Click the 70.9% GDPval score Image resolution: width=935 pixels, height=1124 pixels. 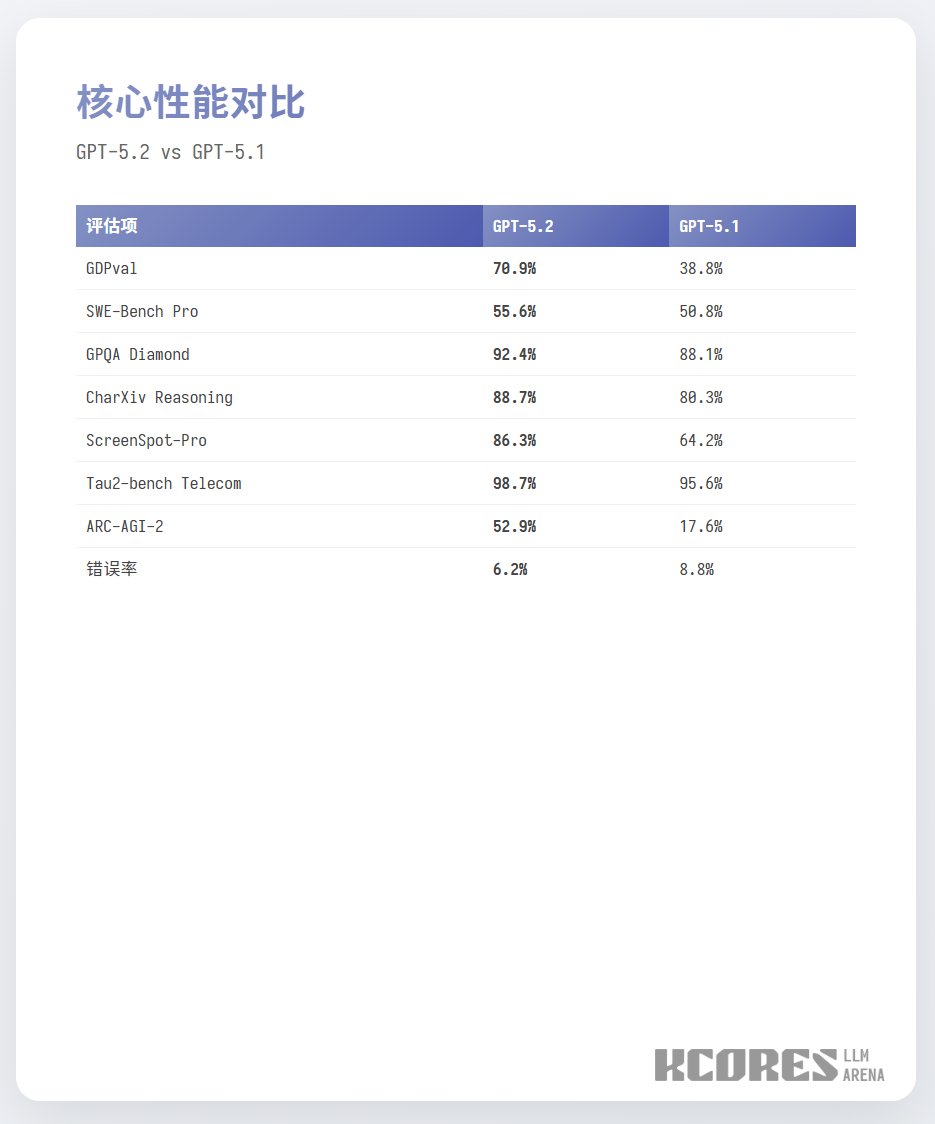click(513, 268)
